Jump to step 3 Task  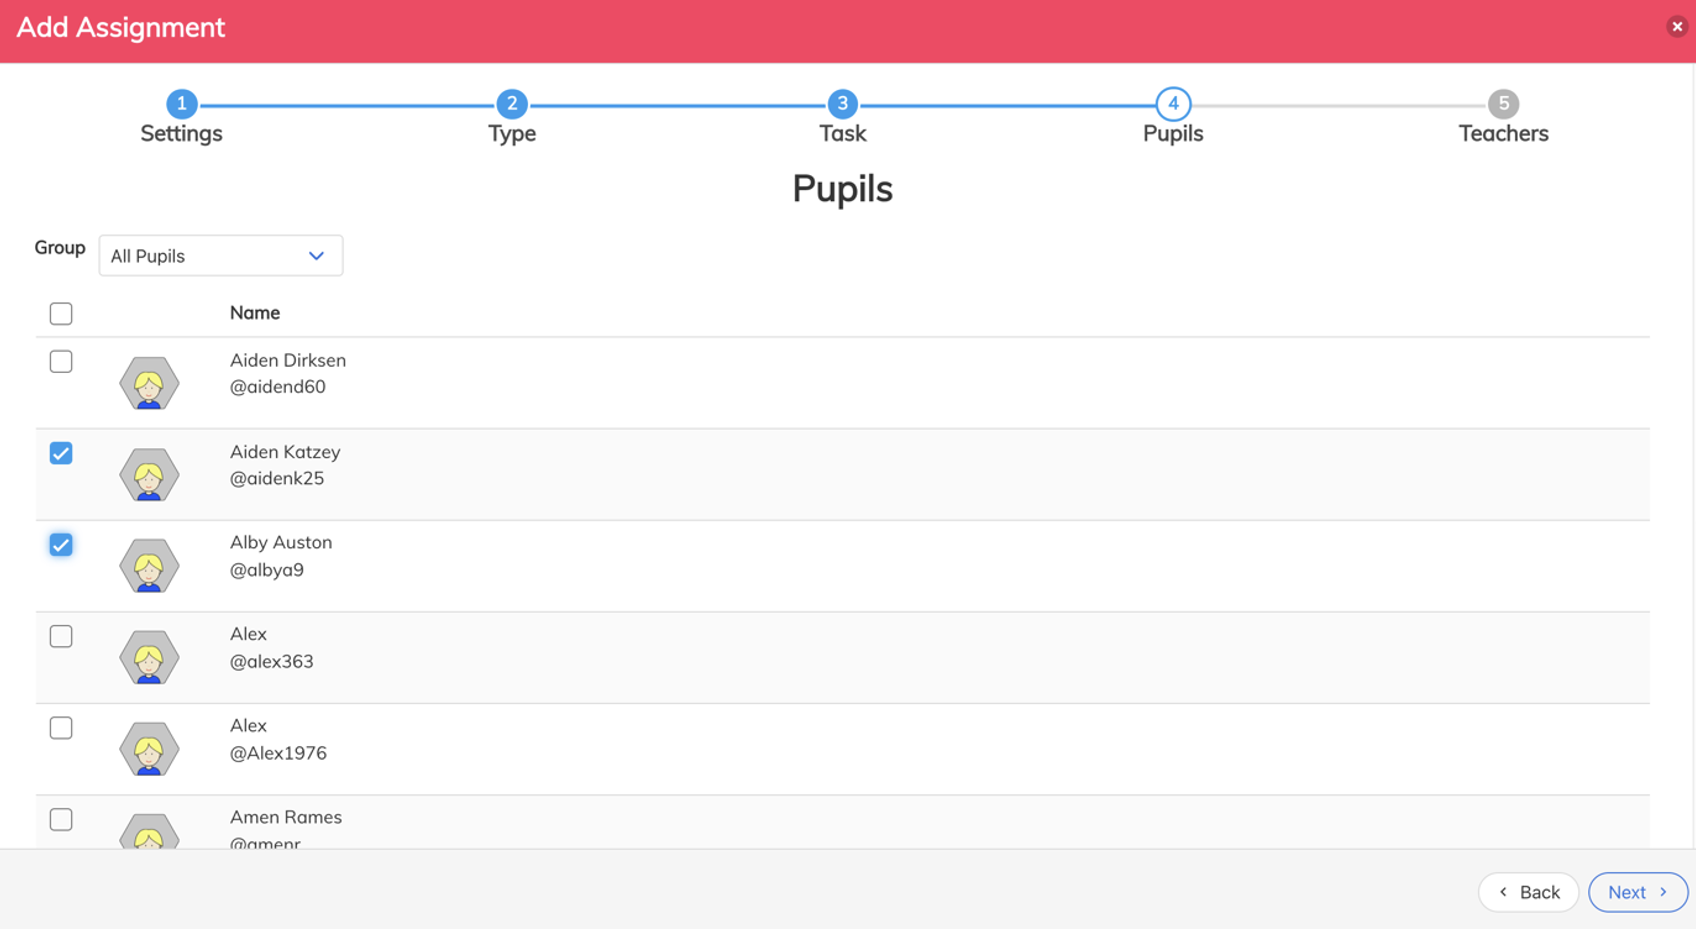click(x=843, y=104)
